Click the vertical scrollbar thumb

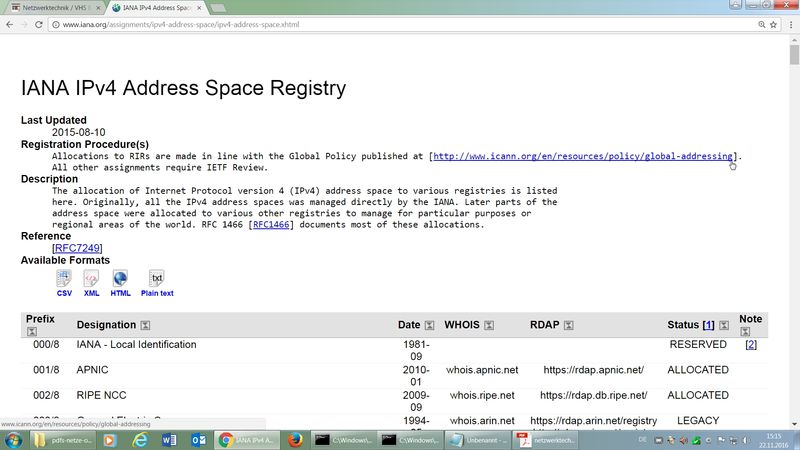[794, 55]
